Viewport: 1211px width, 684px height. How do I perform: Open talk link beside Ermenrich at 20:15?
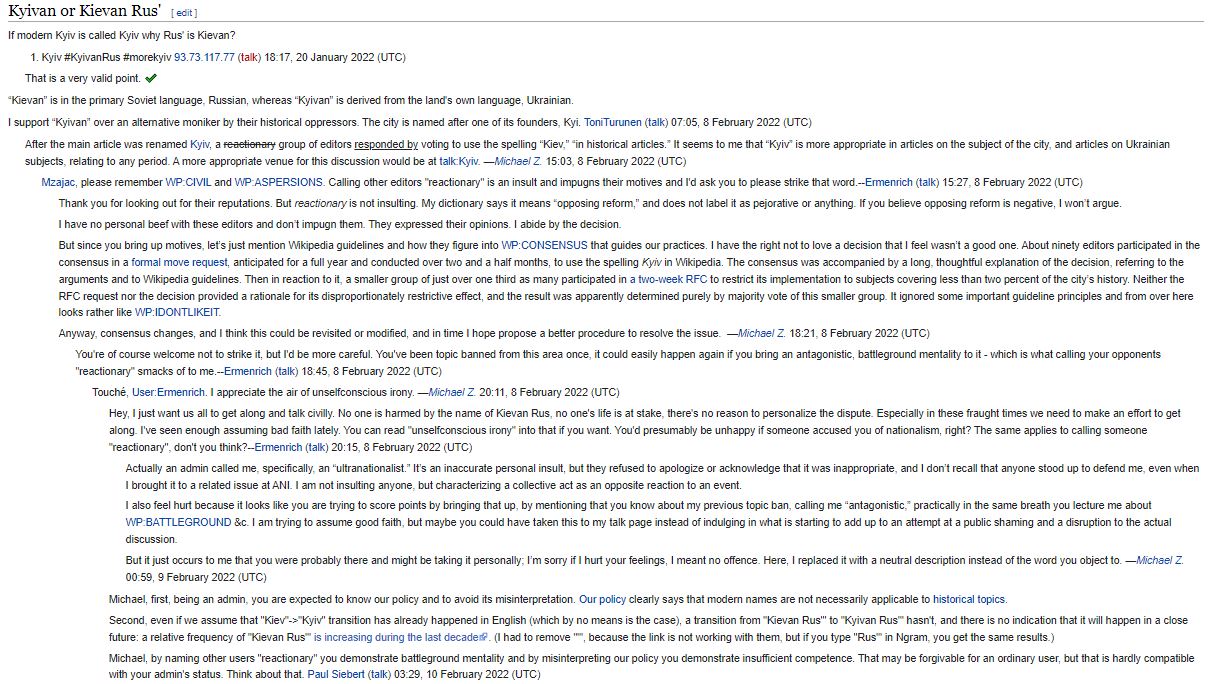tap(318, 447)
